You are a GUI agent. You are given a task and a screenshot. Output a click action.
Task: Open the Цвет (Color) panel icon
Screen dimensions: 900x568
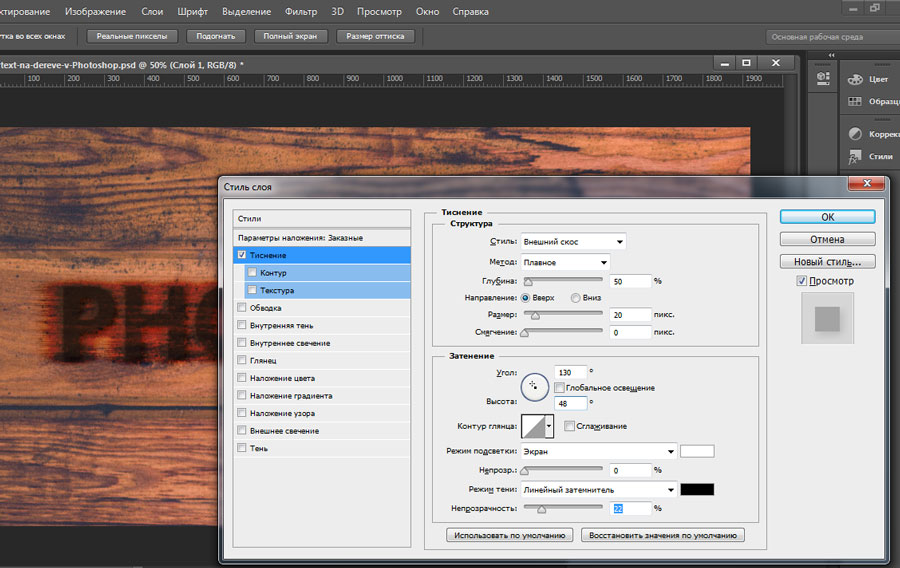pyautogui.click(x=855, y=79)
